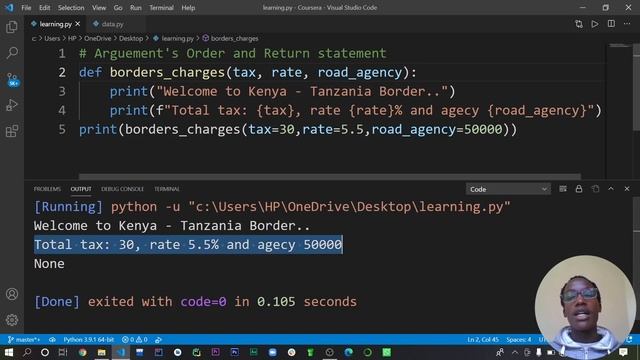Open editor More Actions ellipsis
The image size is (640, 360).
(627, 24)
